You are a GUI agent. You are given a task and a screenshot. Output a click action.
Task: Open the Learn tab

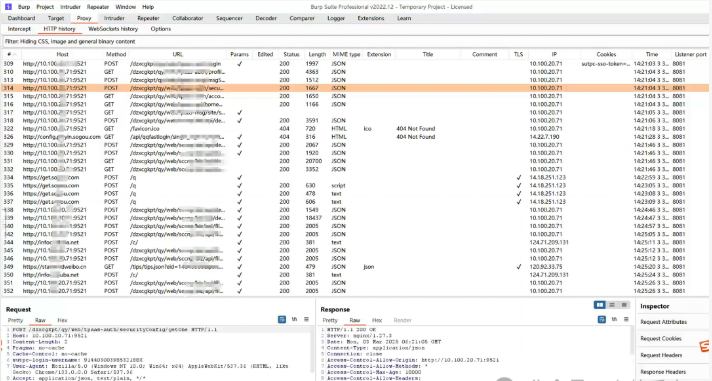[404, 18]
